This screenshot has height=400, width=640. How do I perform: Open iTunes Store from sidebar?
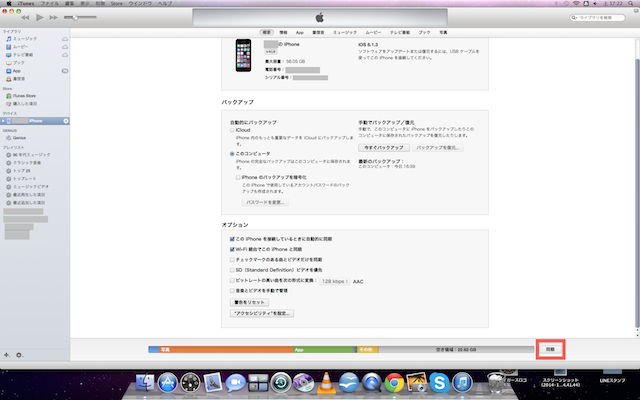coord(21,96)
